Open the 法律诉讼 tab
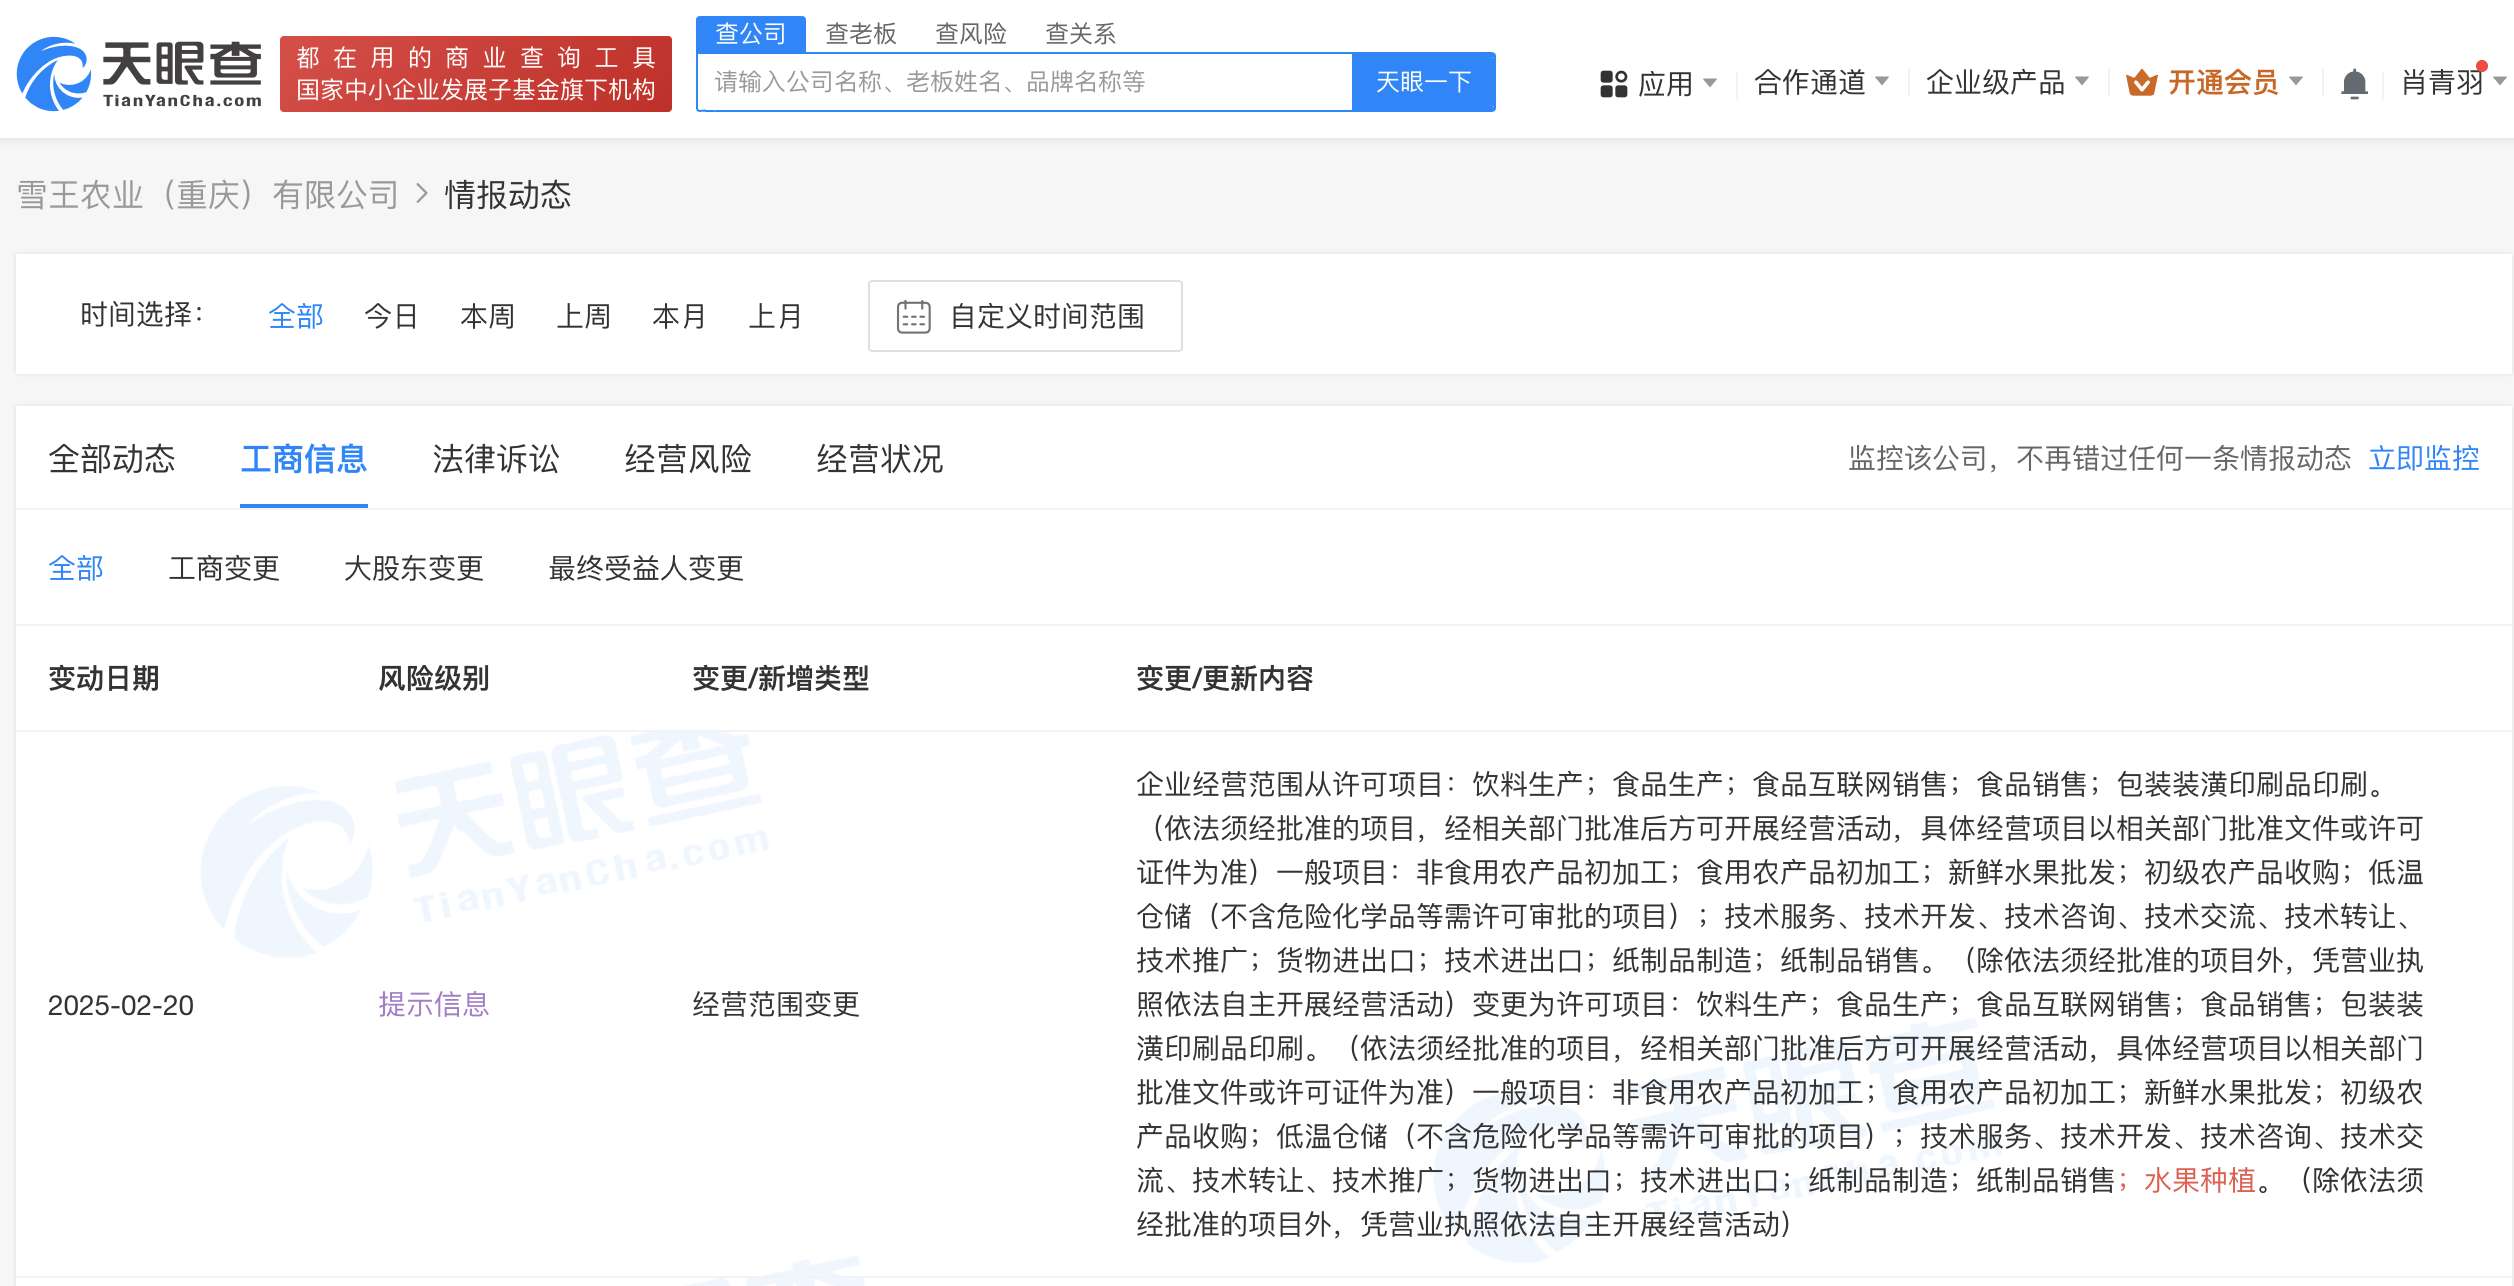This screenshot has width=2514, height=1286. (x=495, y=459)
